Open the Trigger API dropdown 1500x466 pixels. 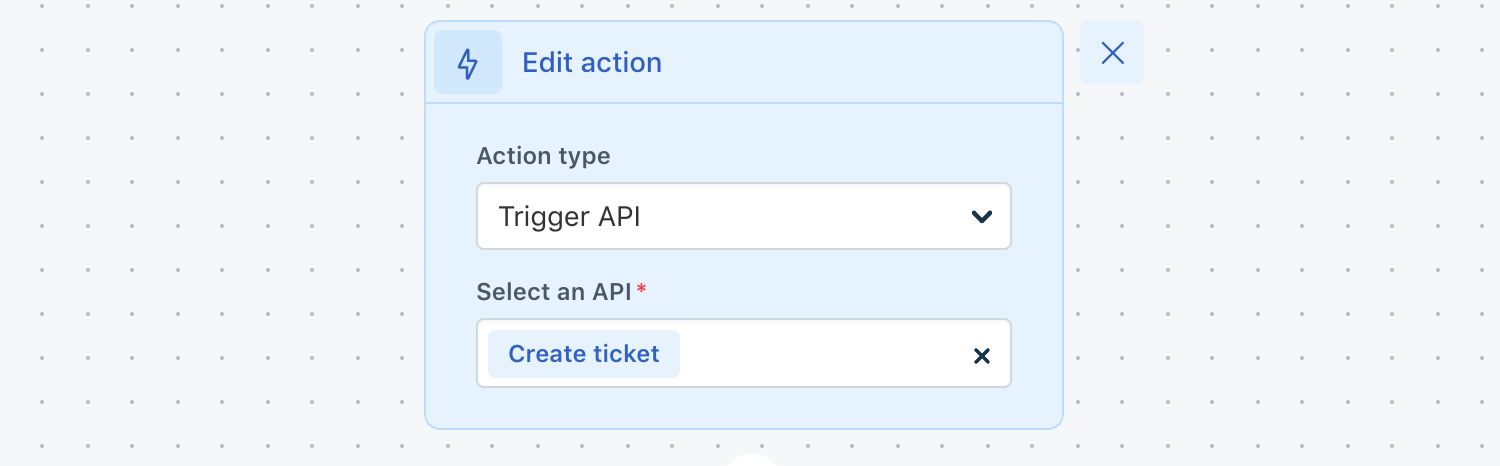744,216
